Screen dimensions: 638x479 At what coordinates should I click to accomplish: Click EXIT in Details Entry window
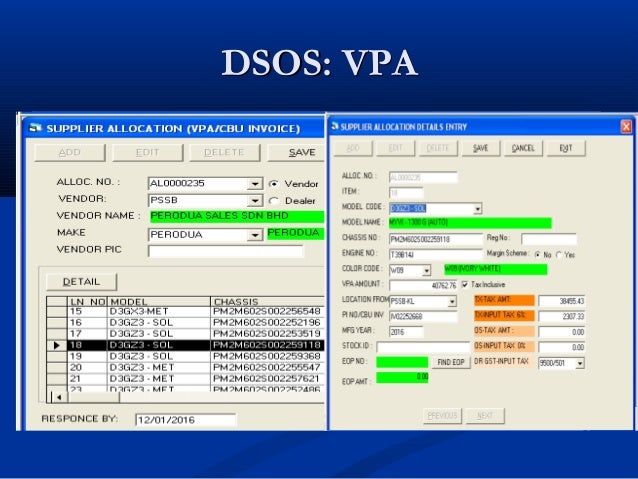coord(566,148)
